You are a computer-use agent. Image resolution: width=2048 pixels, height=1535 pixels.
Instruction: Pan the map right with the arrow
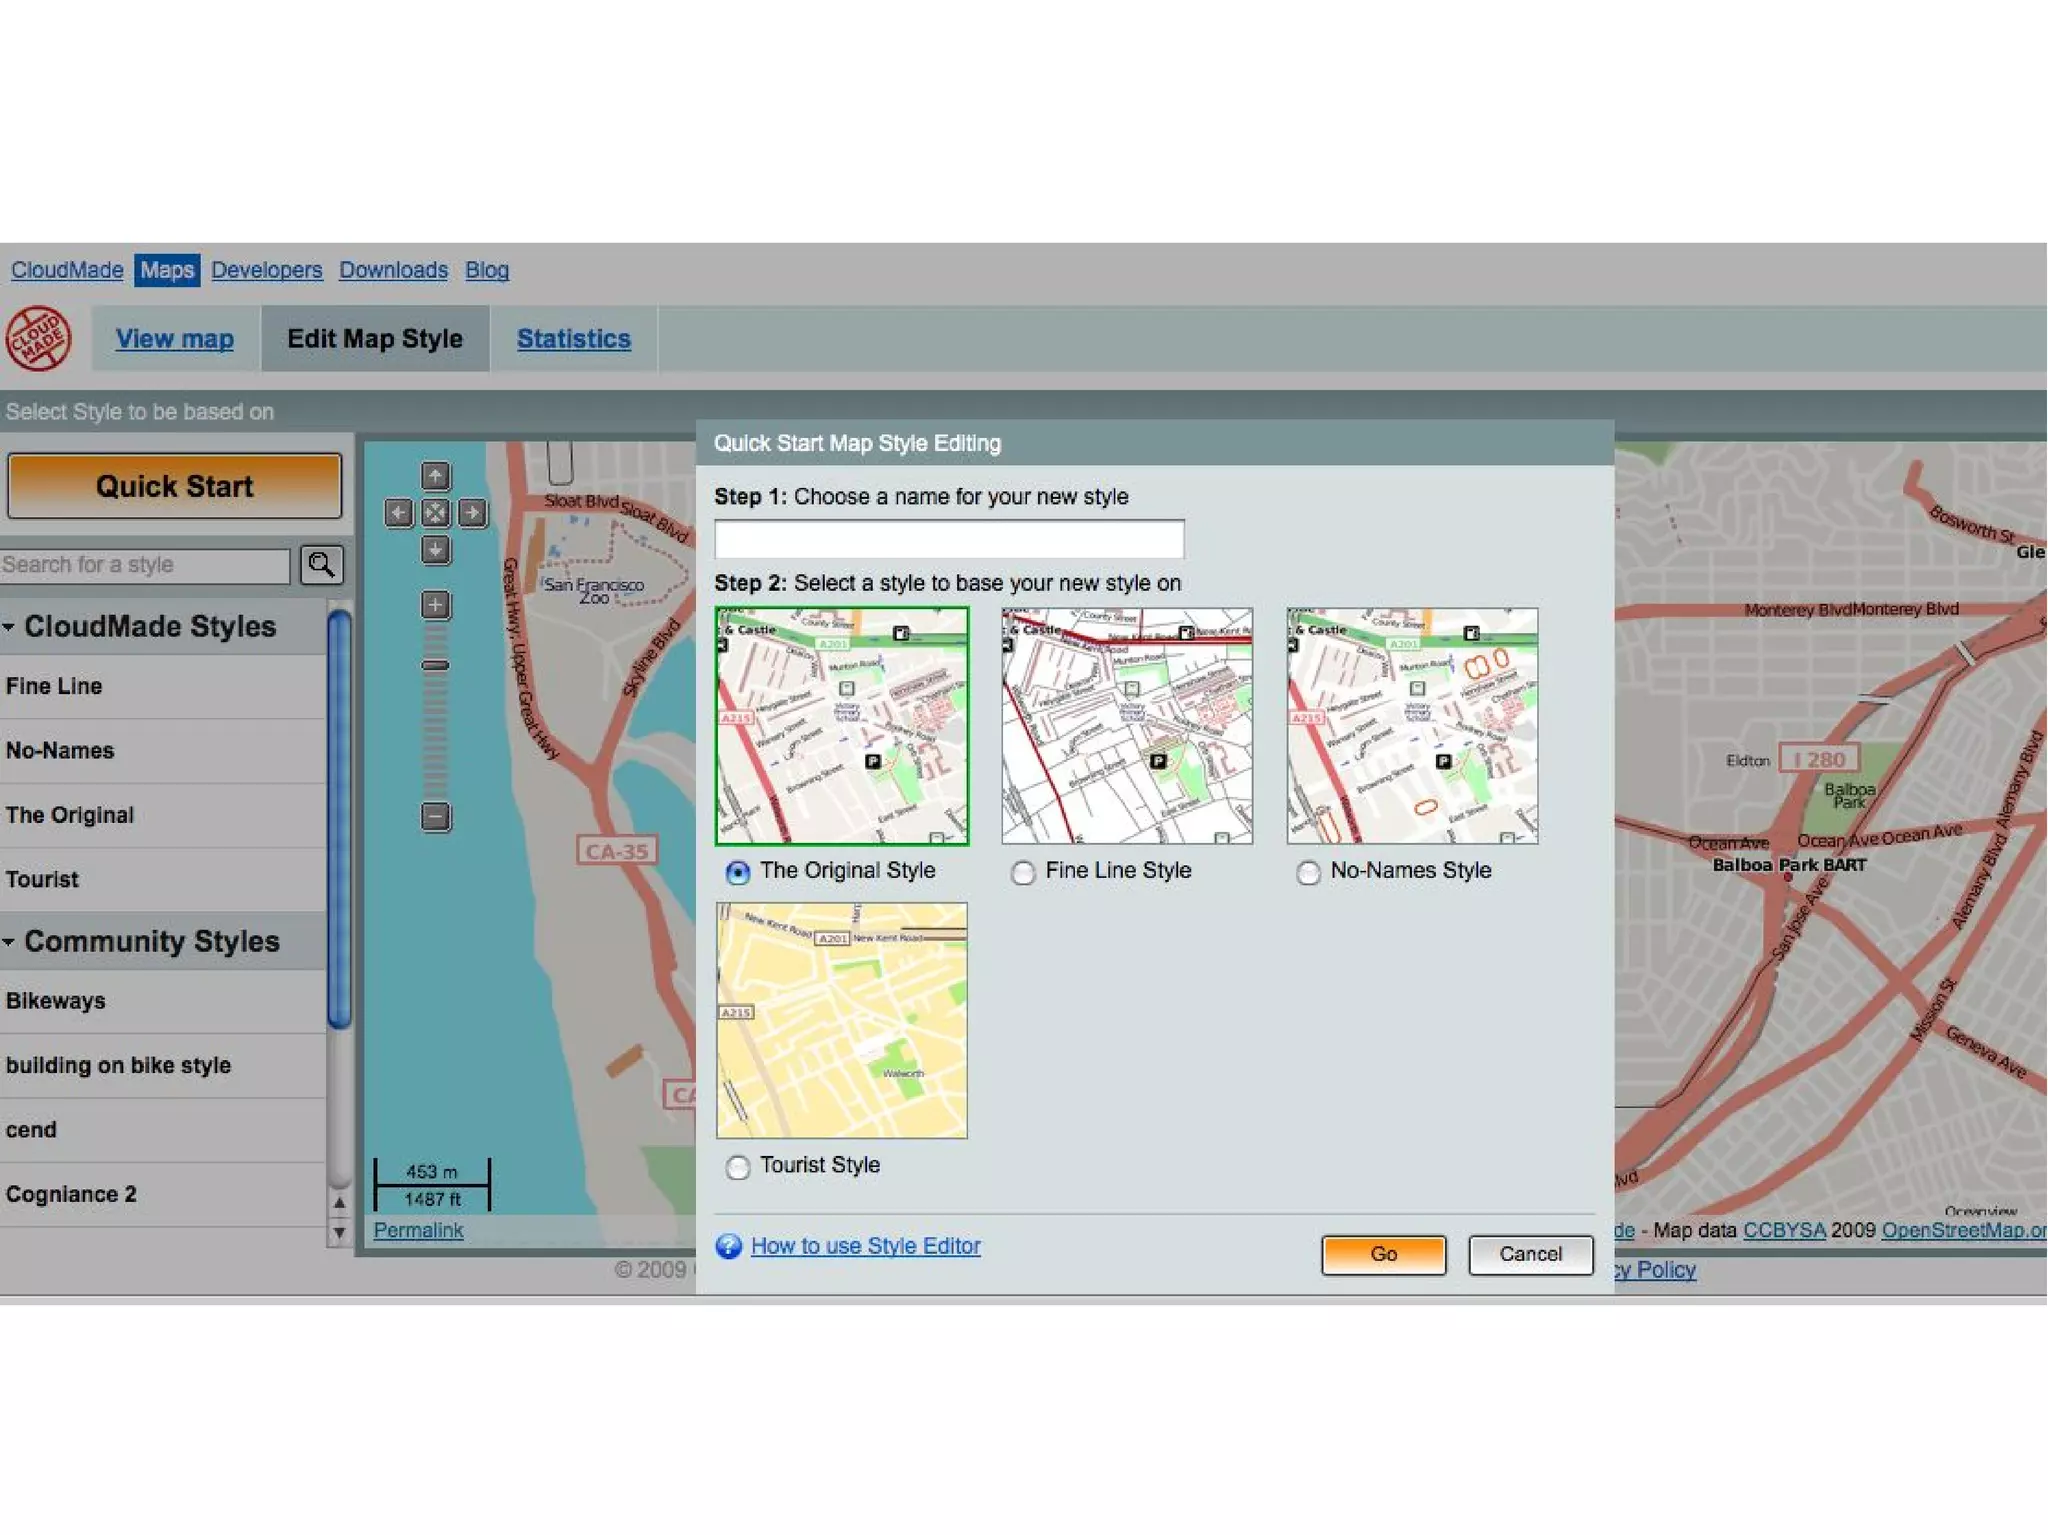point(472,513)
